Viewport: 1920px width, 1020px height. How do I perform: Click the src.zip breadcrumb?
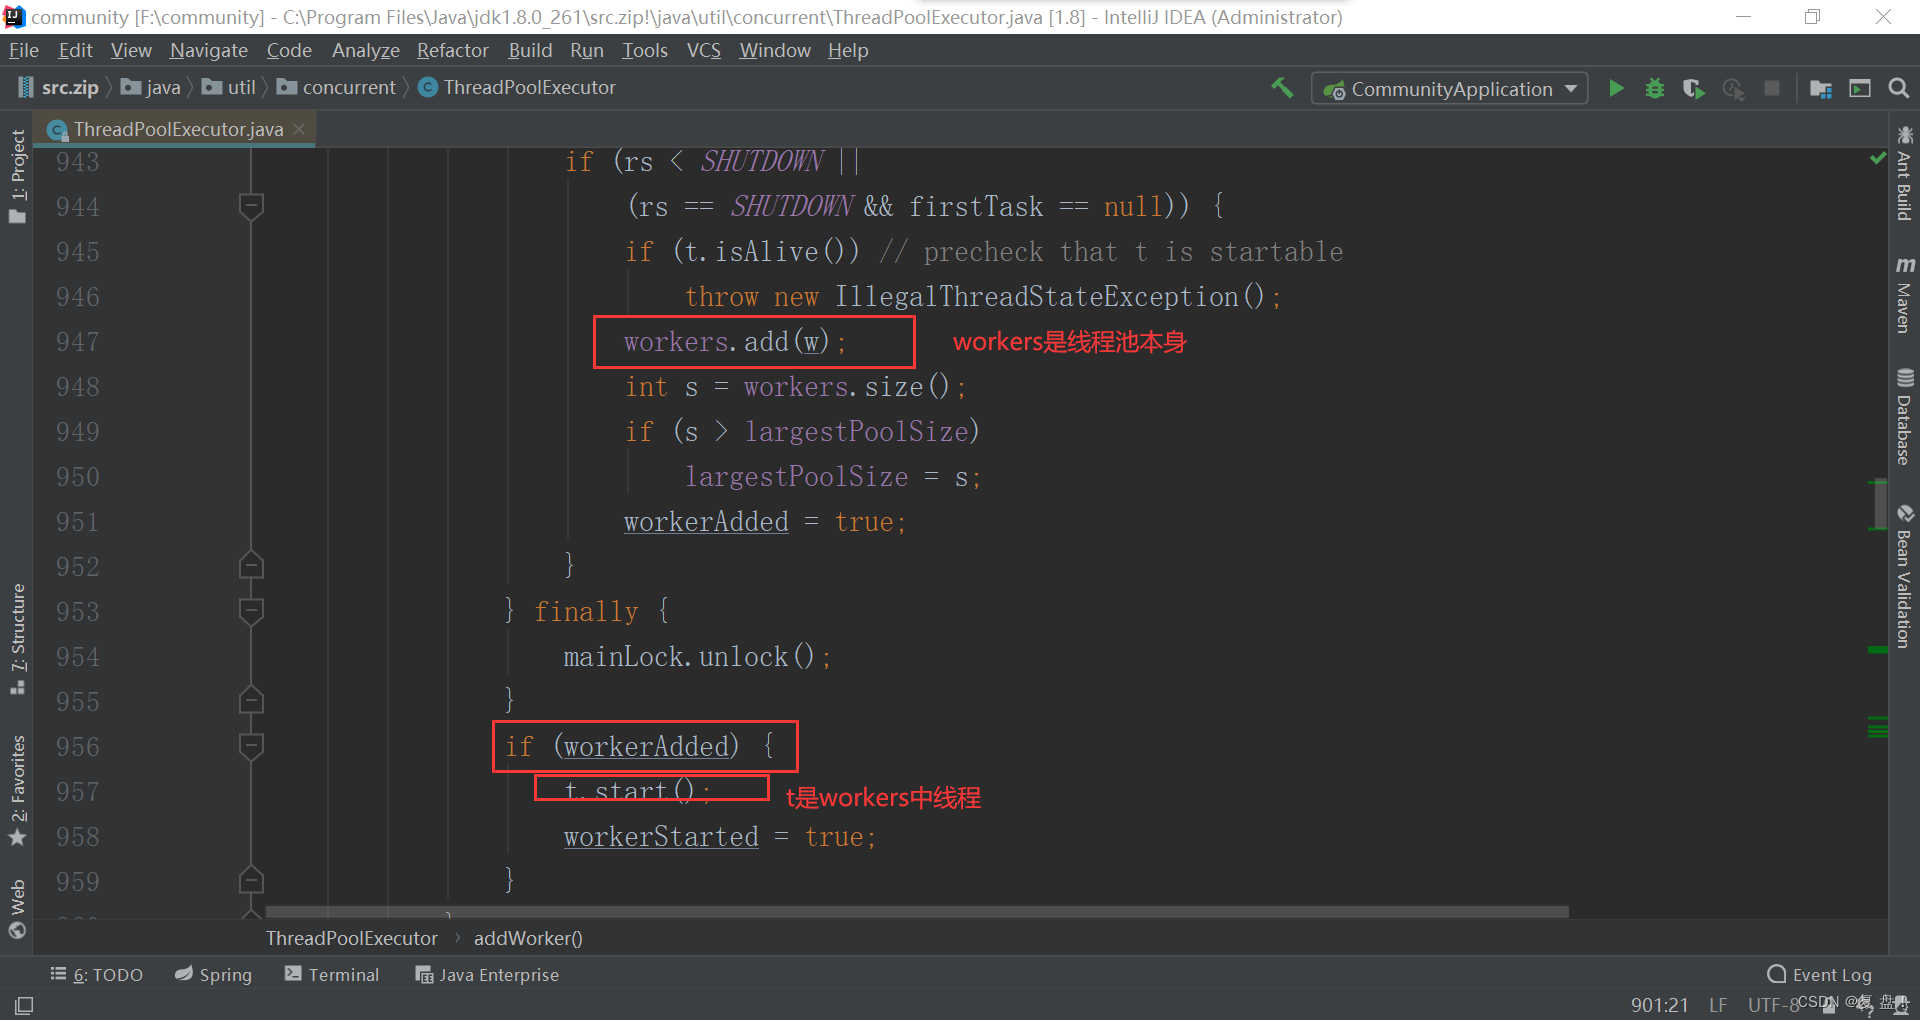59,88
